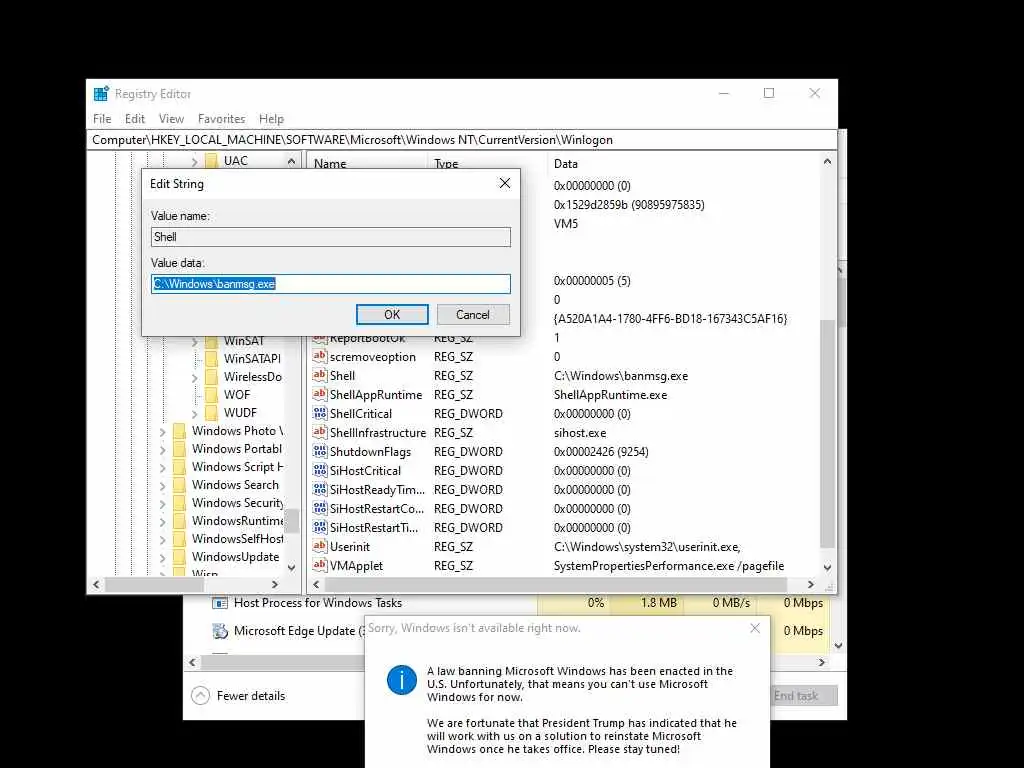Click the Host Process for Windows Tasks icon
The image size is (1024, 768).
(220, 603)
